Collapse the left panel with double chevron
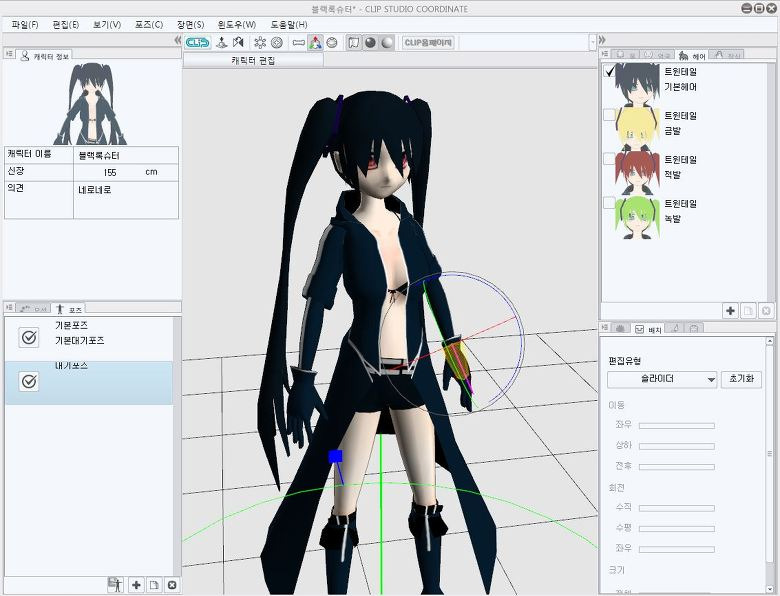 178,40
